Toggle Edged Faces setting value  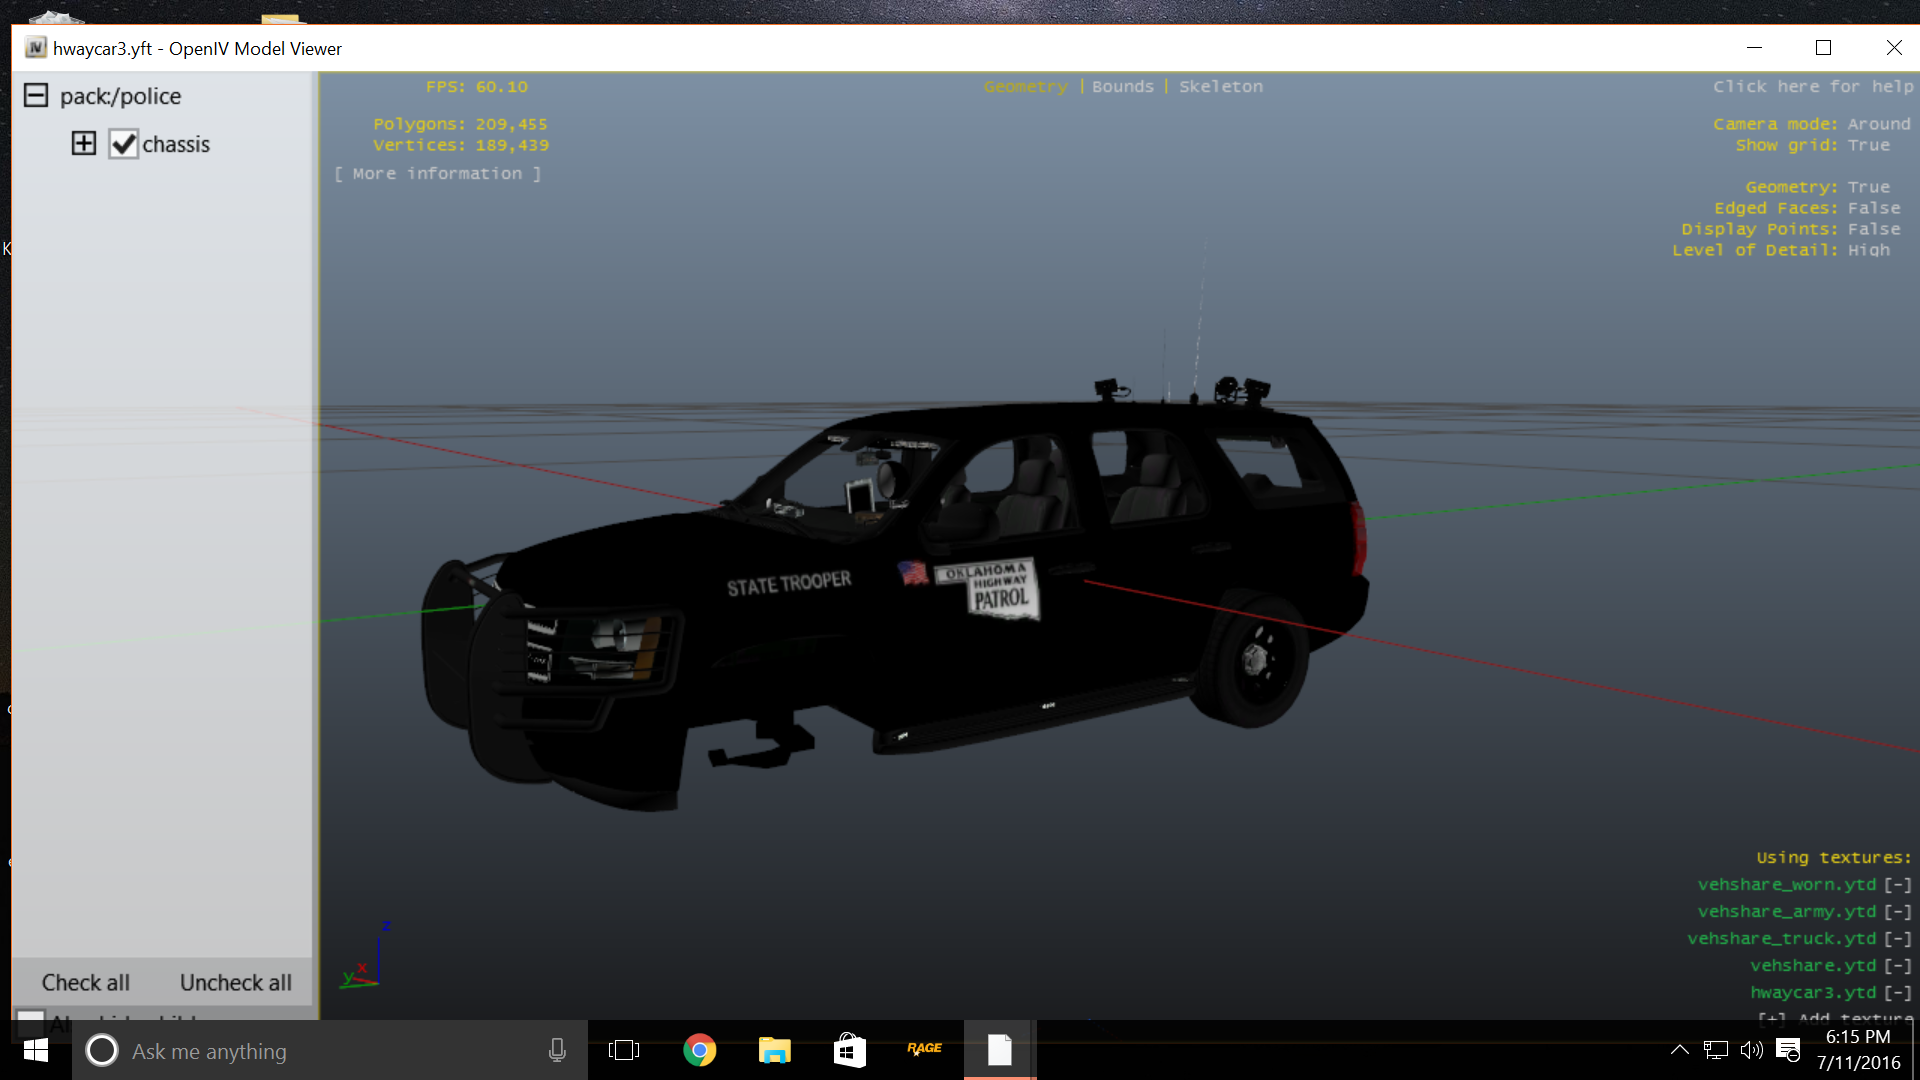click(x=1873, y=208)
